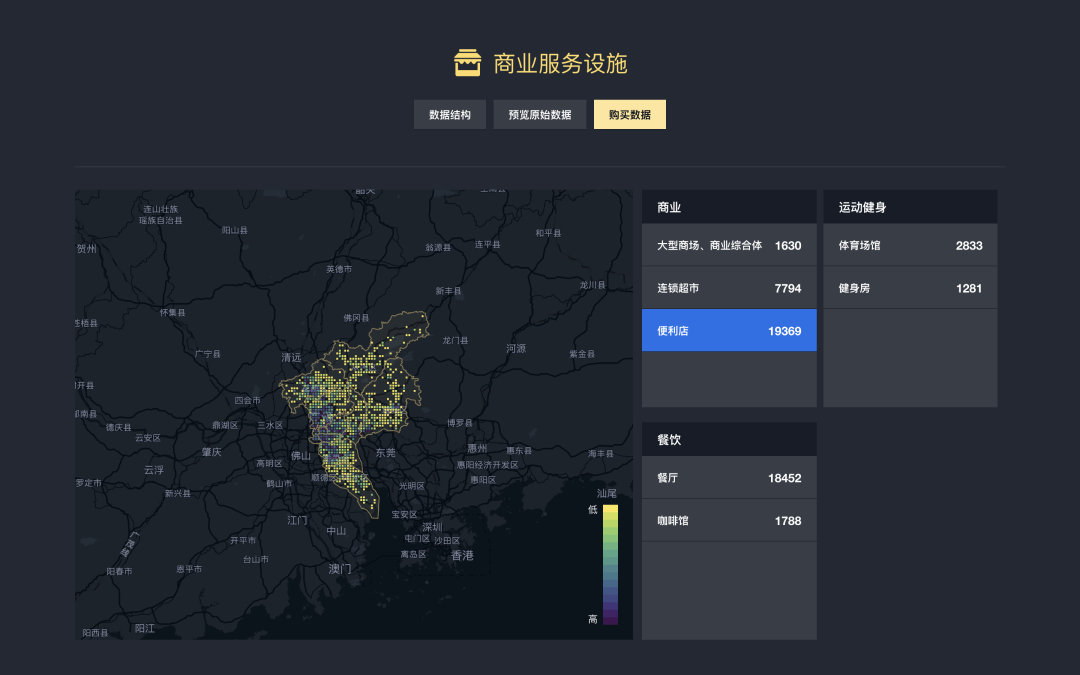
Task: Click the 餐饮 panel header
Action: (729, 439)
